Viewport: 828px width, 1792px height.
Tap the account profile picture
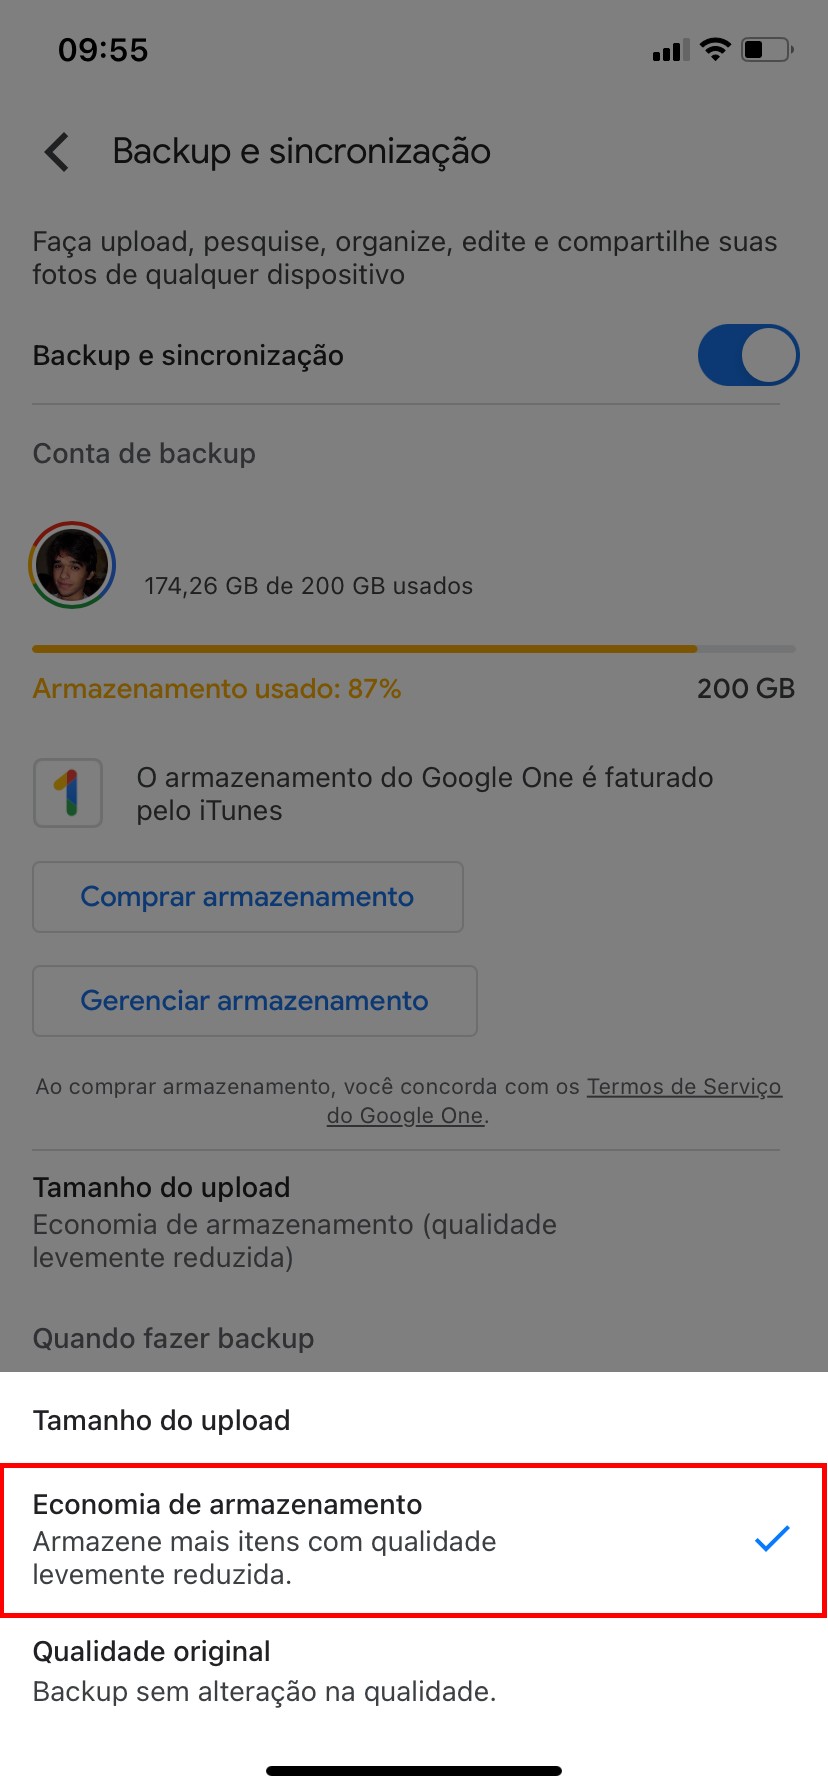point(72,565)
